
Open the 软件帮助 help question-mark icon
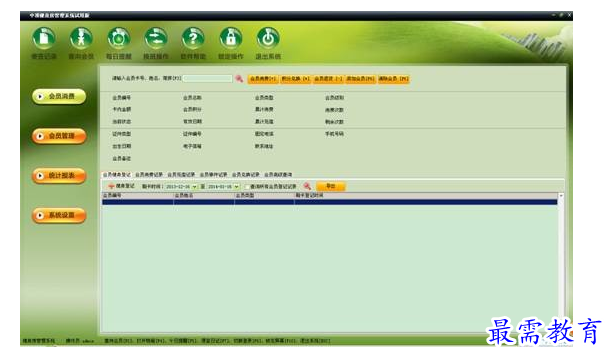pyautogui.click(x=193, y=38)
